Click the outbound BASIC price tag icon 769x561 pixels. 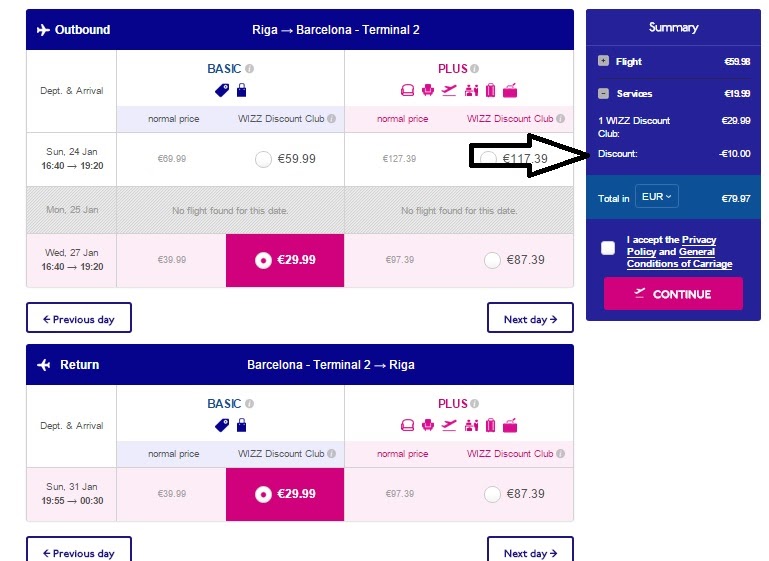(x=223, y=91)
